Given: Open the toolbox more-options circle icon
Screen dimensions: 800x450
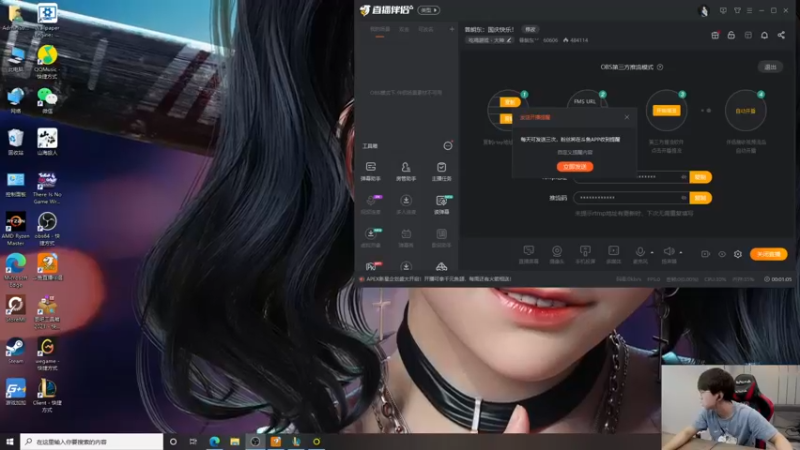Looking at the screenshot, I should tap(447, 146).
